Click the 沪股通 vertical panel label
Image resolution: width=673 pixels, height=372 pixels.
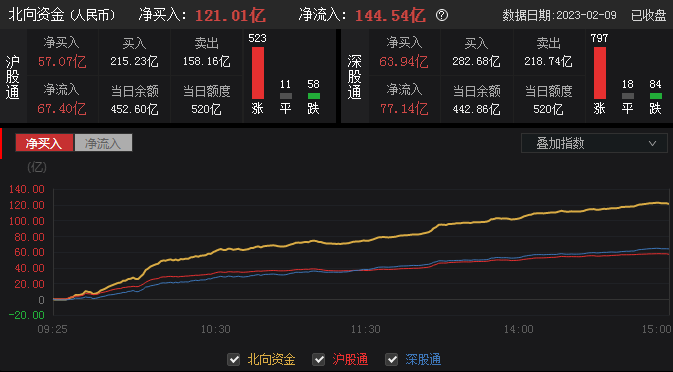point(12,77)
